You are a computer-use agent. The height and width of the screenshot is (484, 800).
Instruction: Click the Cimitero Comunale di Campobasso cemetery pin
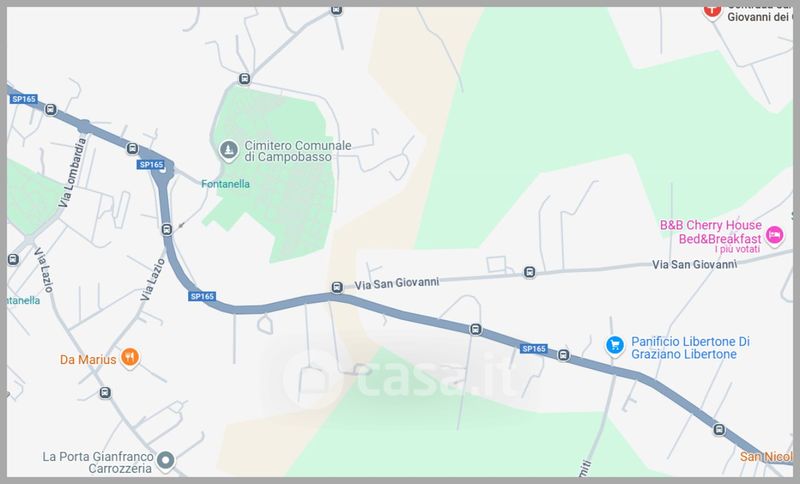click(228, 150)
